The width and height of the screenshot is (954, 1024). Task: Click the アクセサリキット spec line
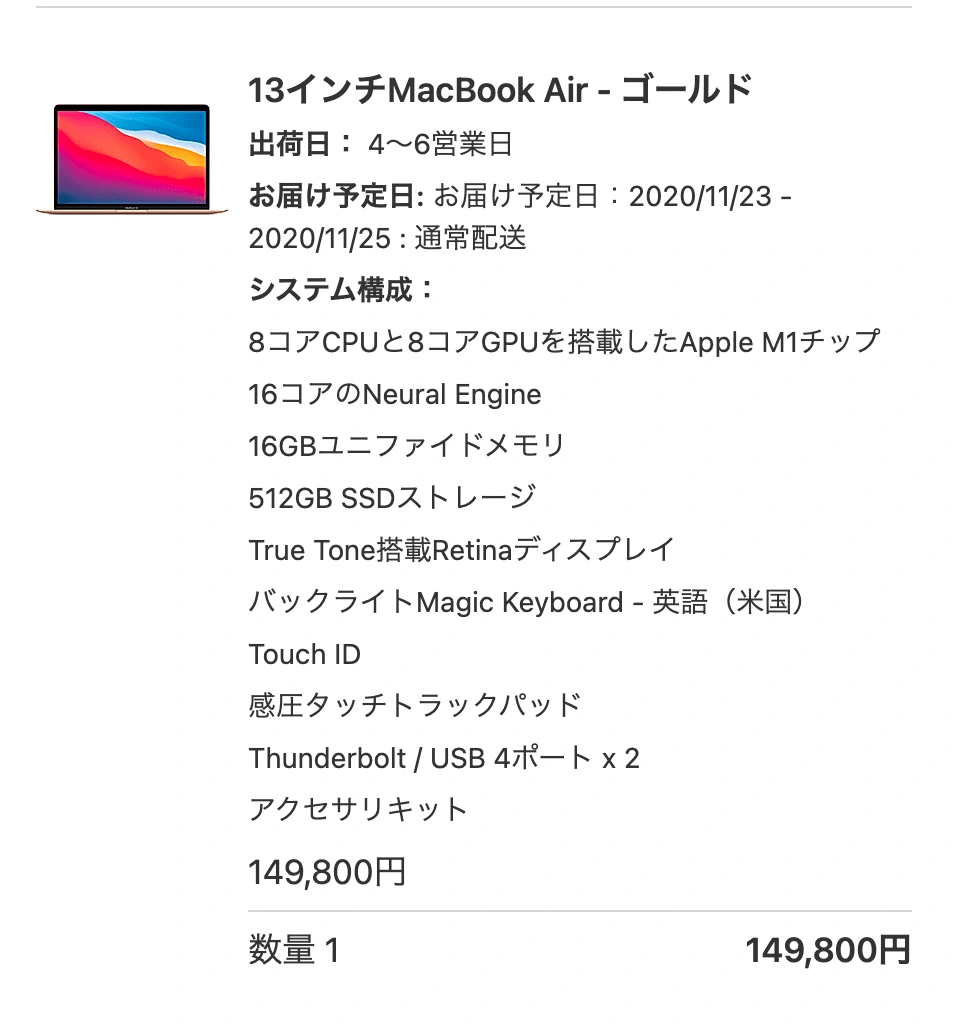coord(358,810)
